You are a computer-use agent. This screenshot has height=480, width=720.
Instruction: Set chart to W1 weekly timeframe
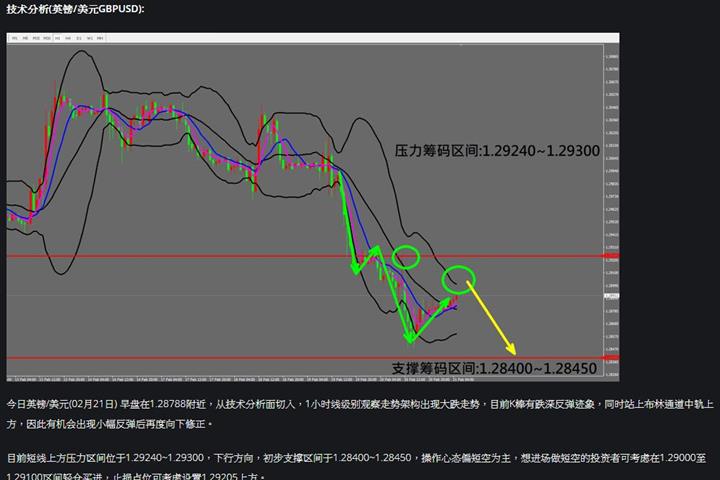pyautogui.click(x=90, y=38)
